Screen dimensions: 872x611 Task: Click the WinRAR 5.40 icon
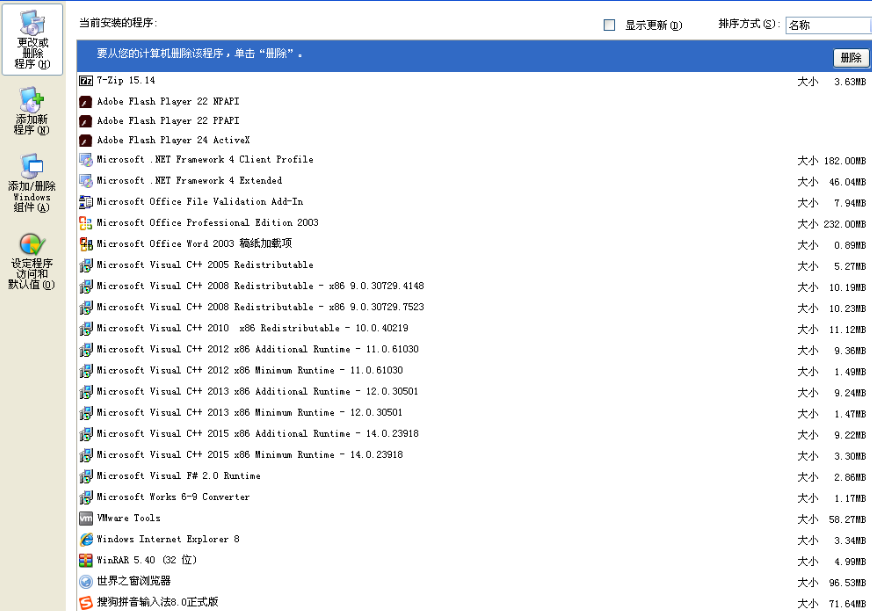[x=86, y=561]
